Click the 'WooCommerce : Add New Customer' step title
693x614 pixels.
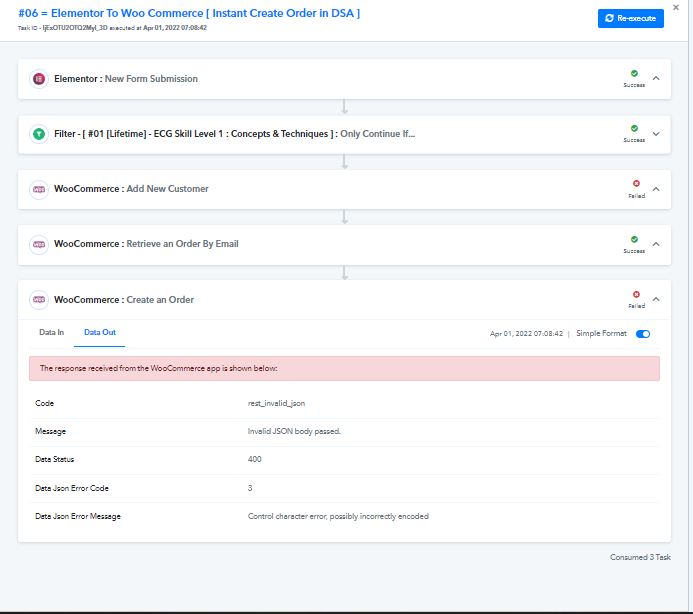[131, 189]
